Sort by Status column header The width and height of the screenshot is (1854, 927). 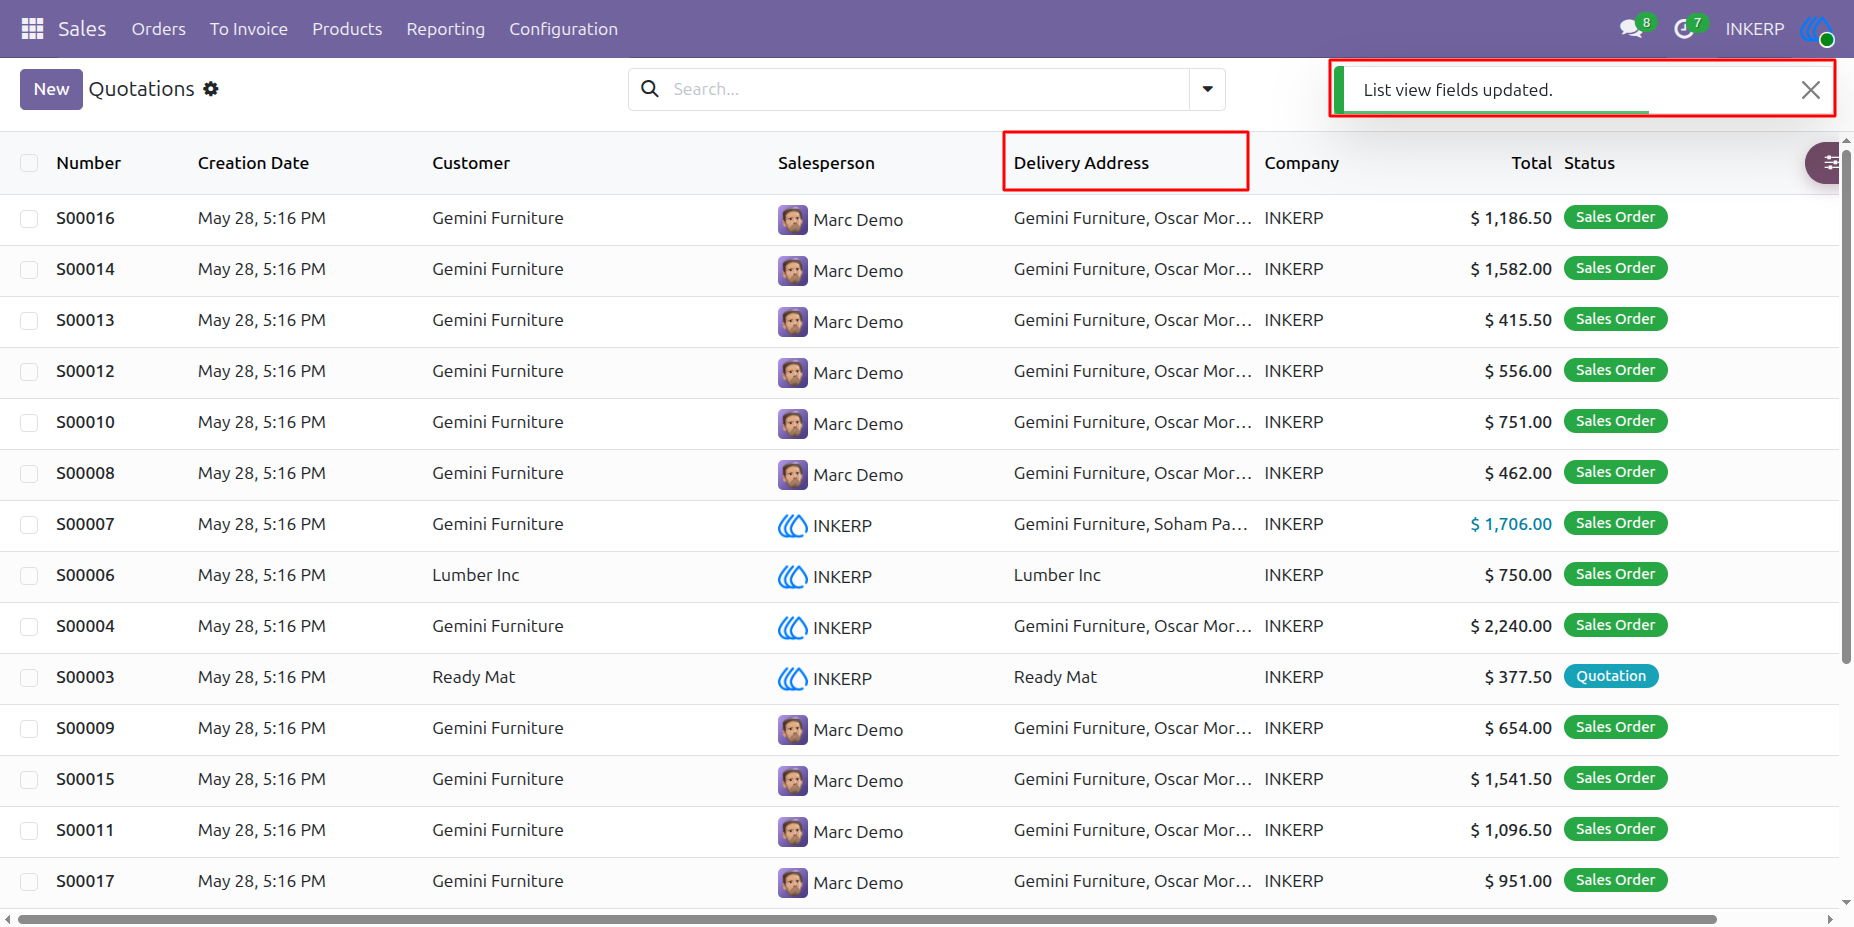(x=1589, y=163)
